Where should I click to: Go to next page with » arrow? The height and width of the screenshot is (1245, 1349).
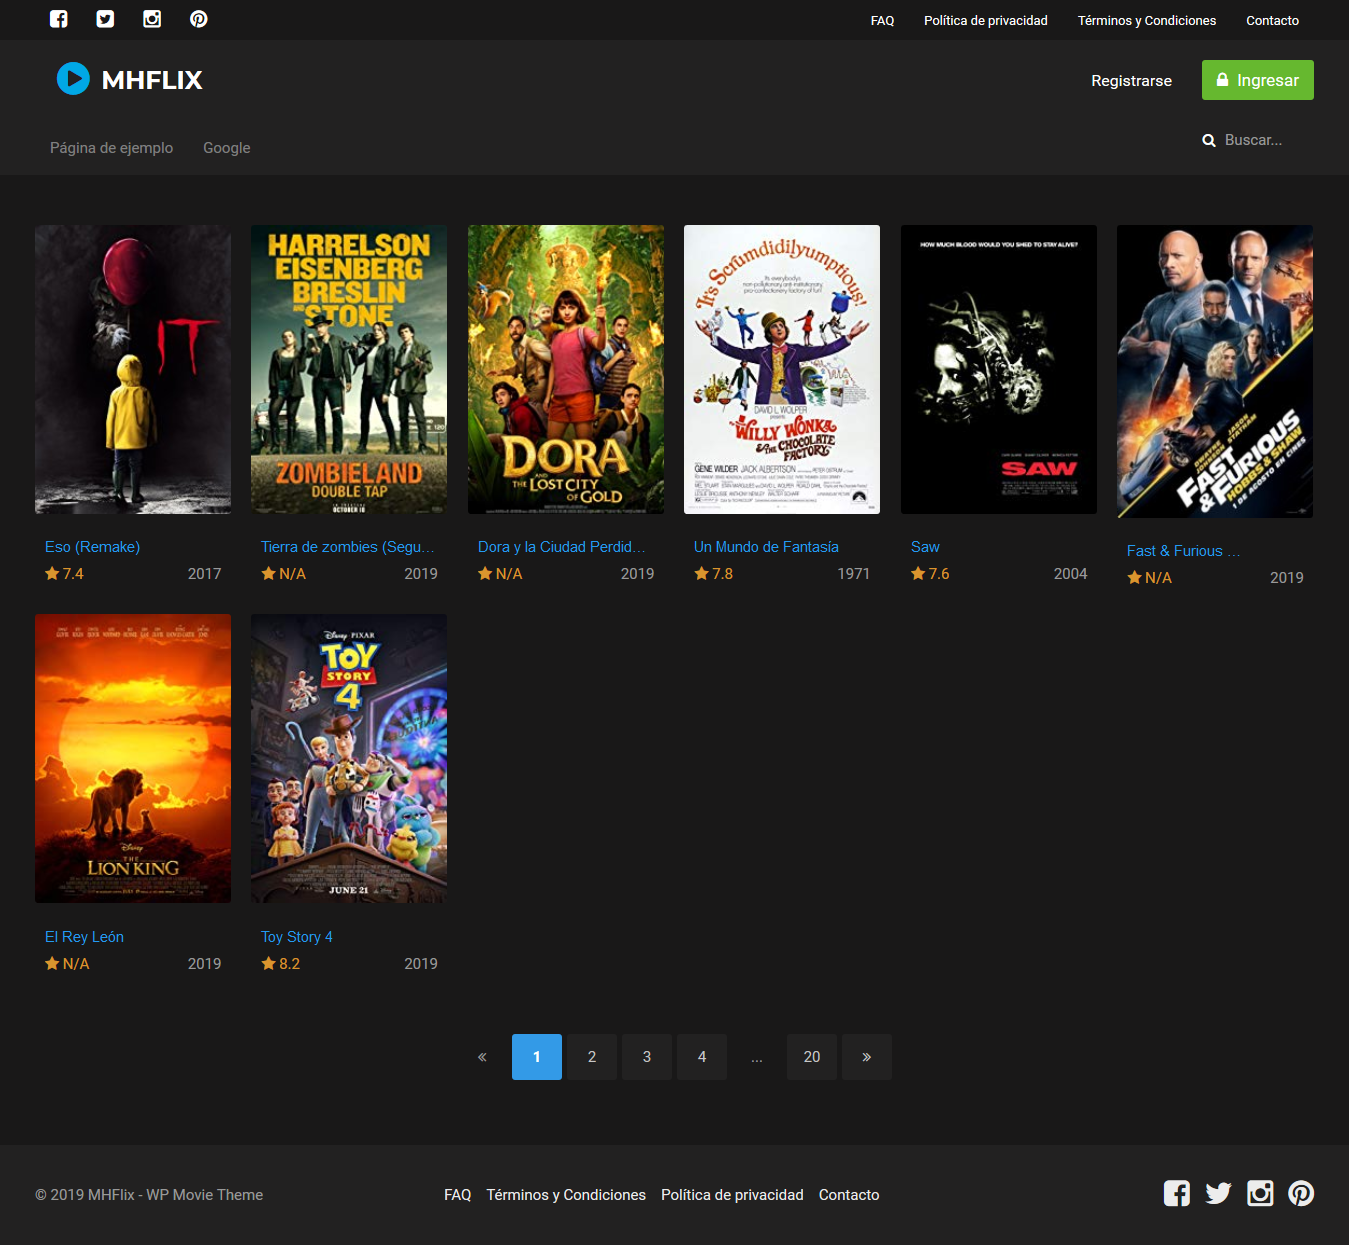point(867,1057)
